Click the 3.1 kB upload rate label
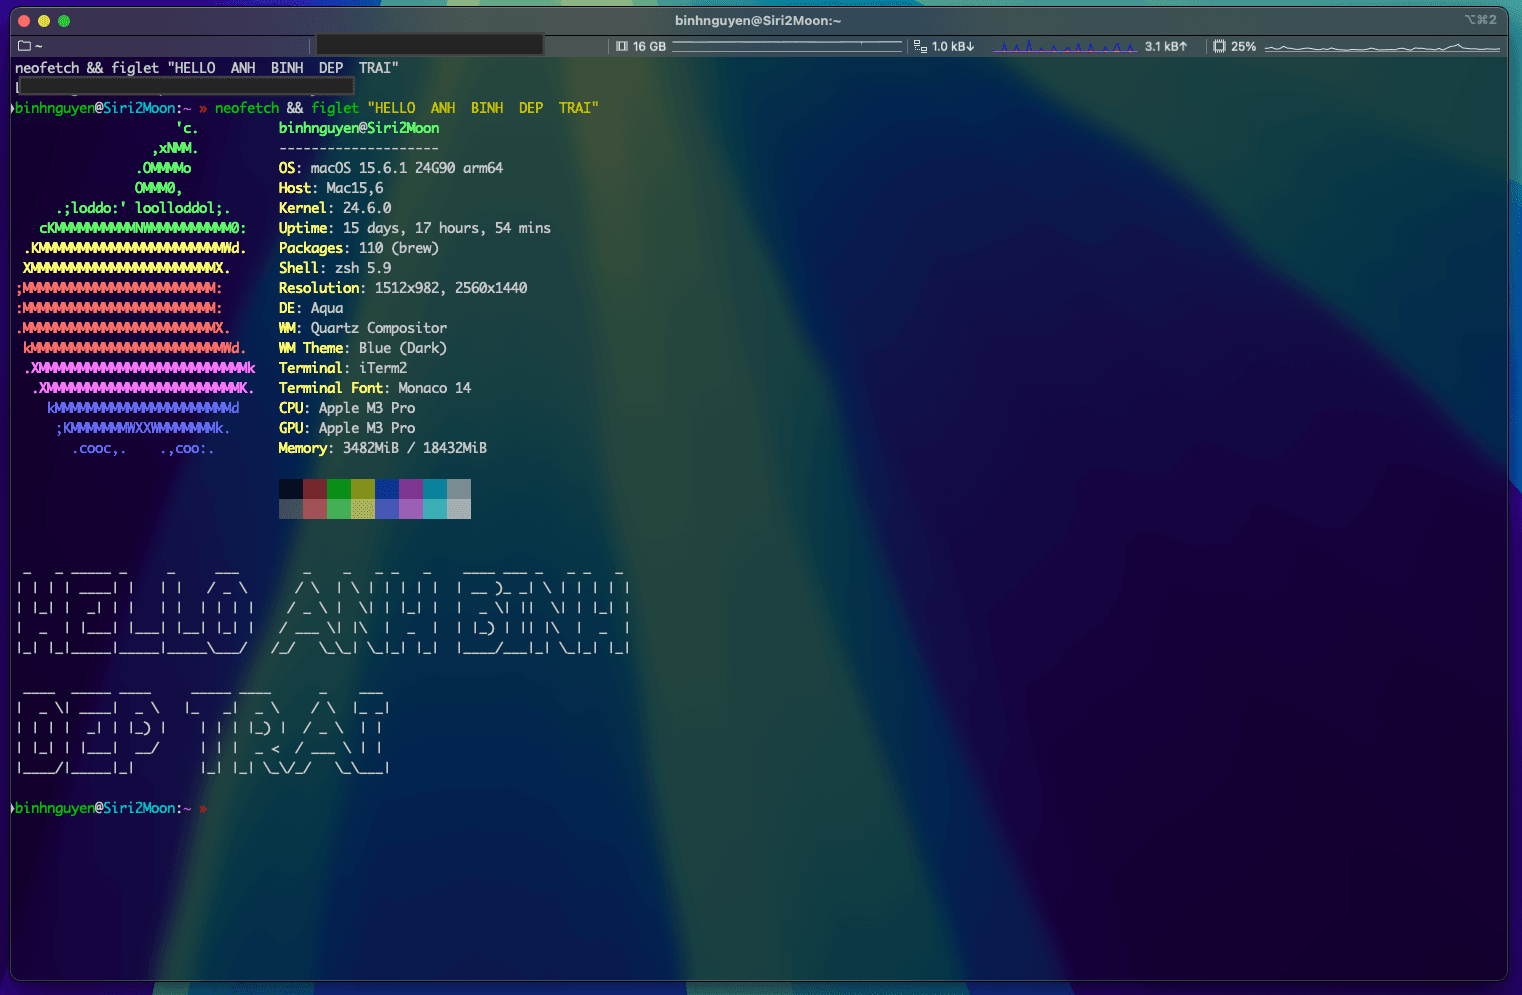 (1166, 46)
